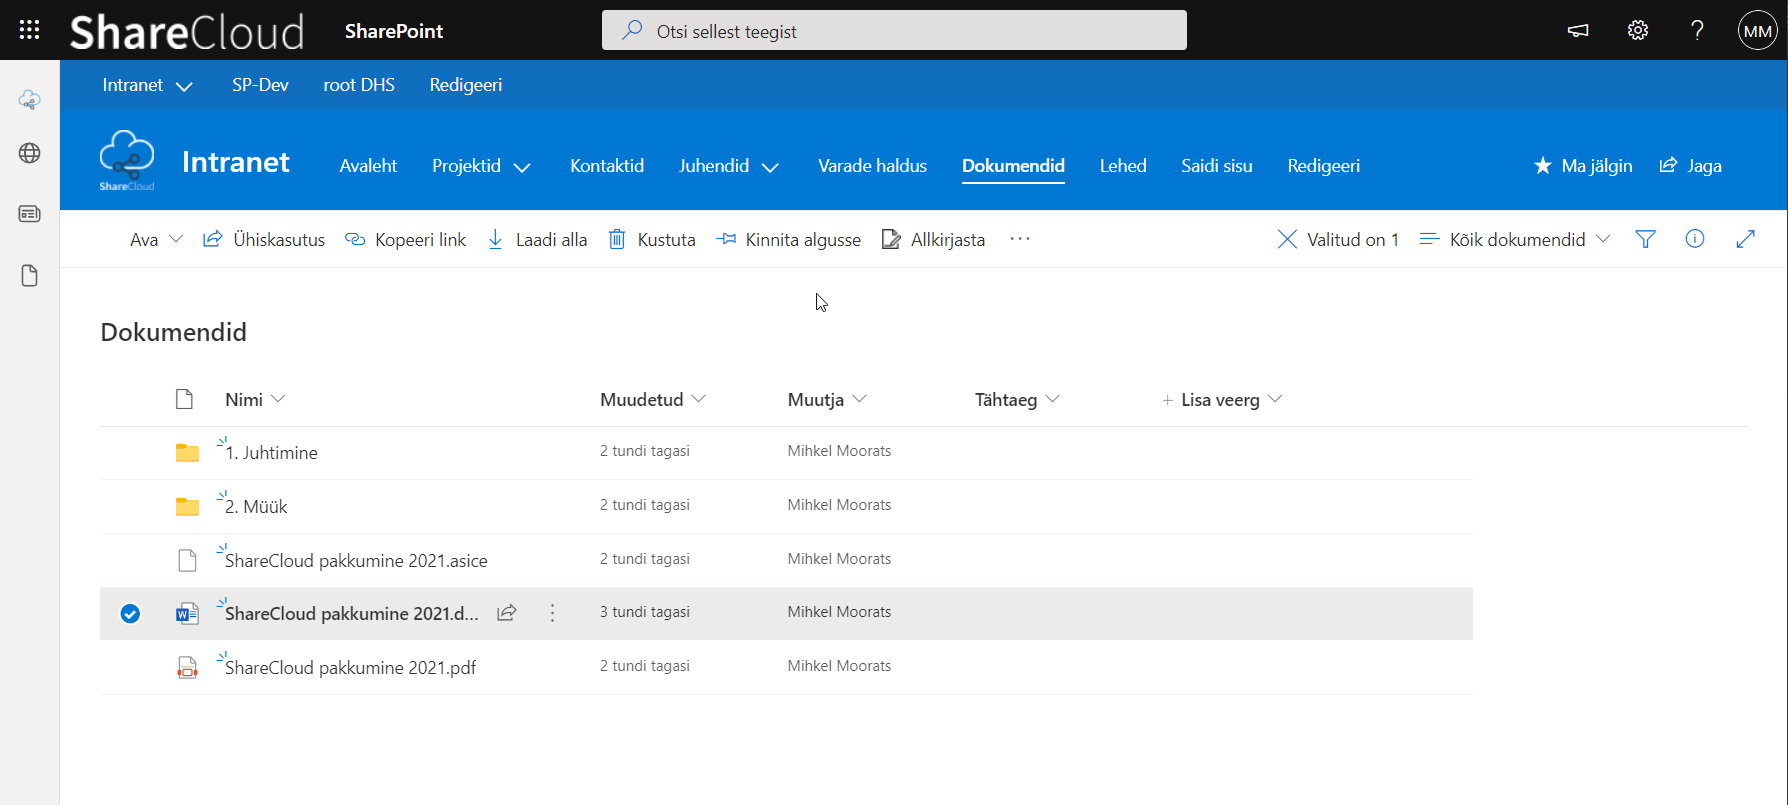Open the app launcher waffle icon
Image resolution: width=1788 pixels, height=805 pixels.
coord(29,30)
